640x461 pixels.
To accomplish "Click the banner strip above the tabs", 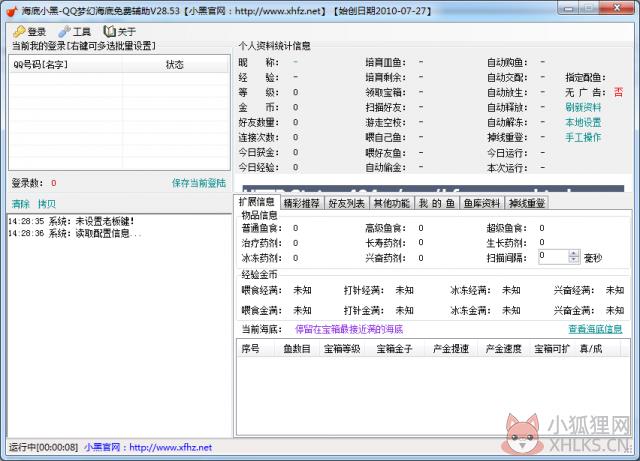I will [433, 189].
